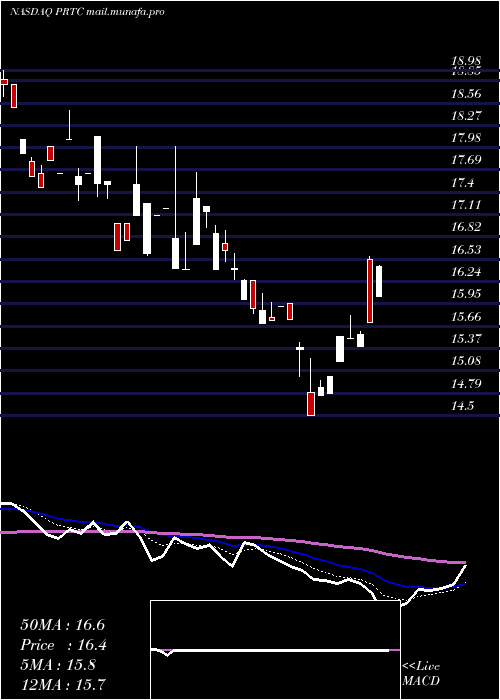Select the 15.37 price axis label
The height and width of the screenshot is (700, 500).
point(467,338)
